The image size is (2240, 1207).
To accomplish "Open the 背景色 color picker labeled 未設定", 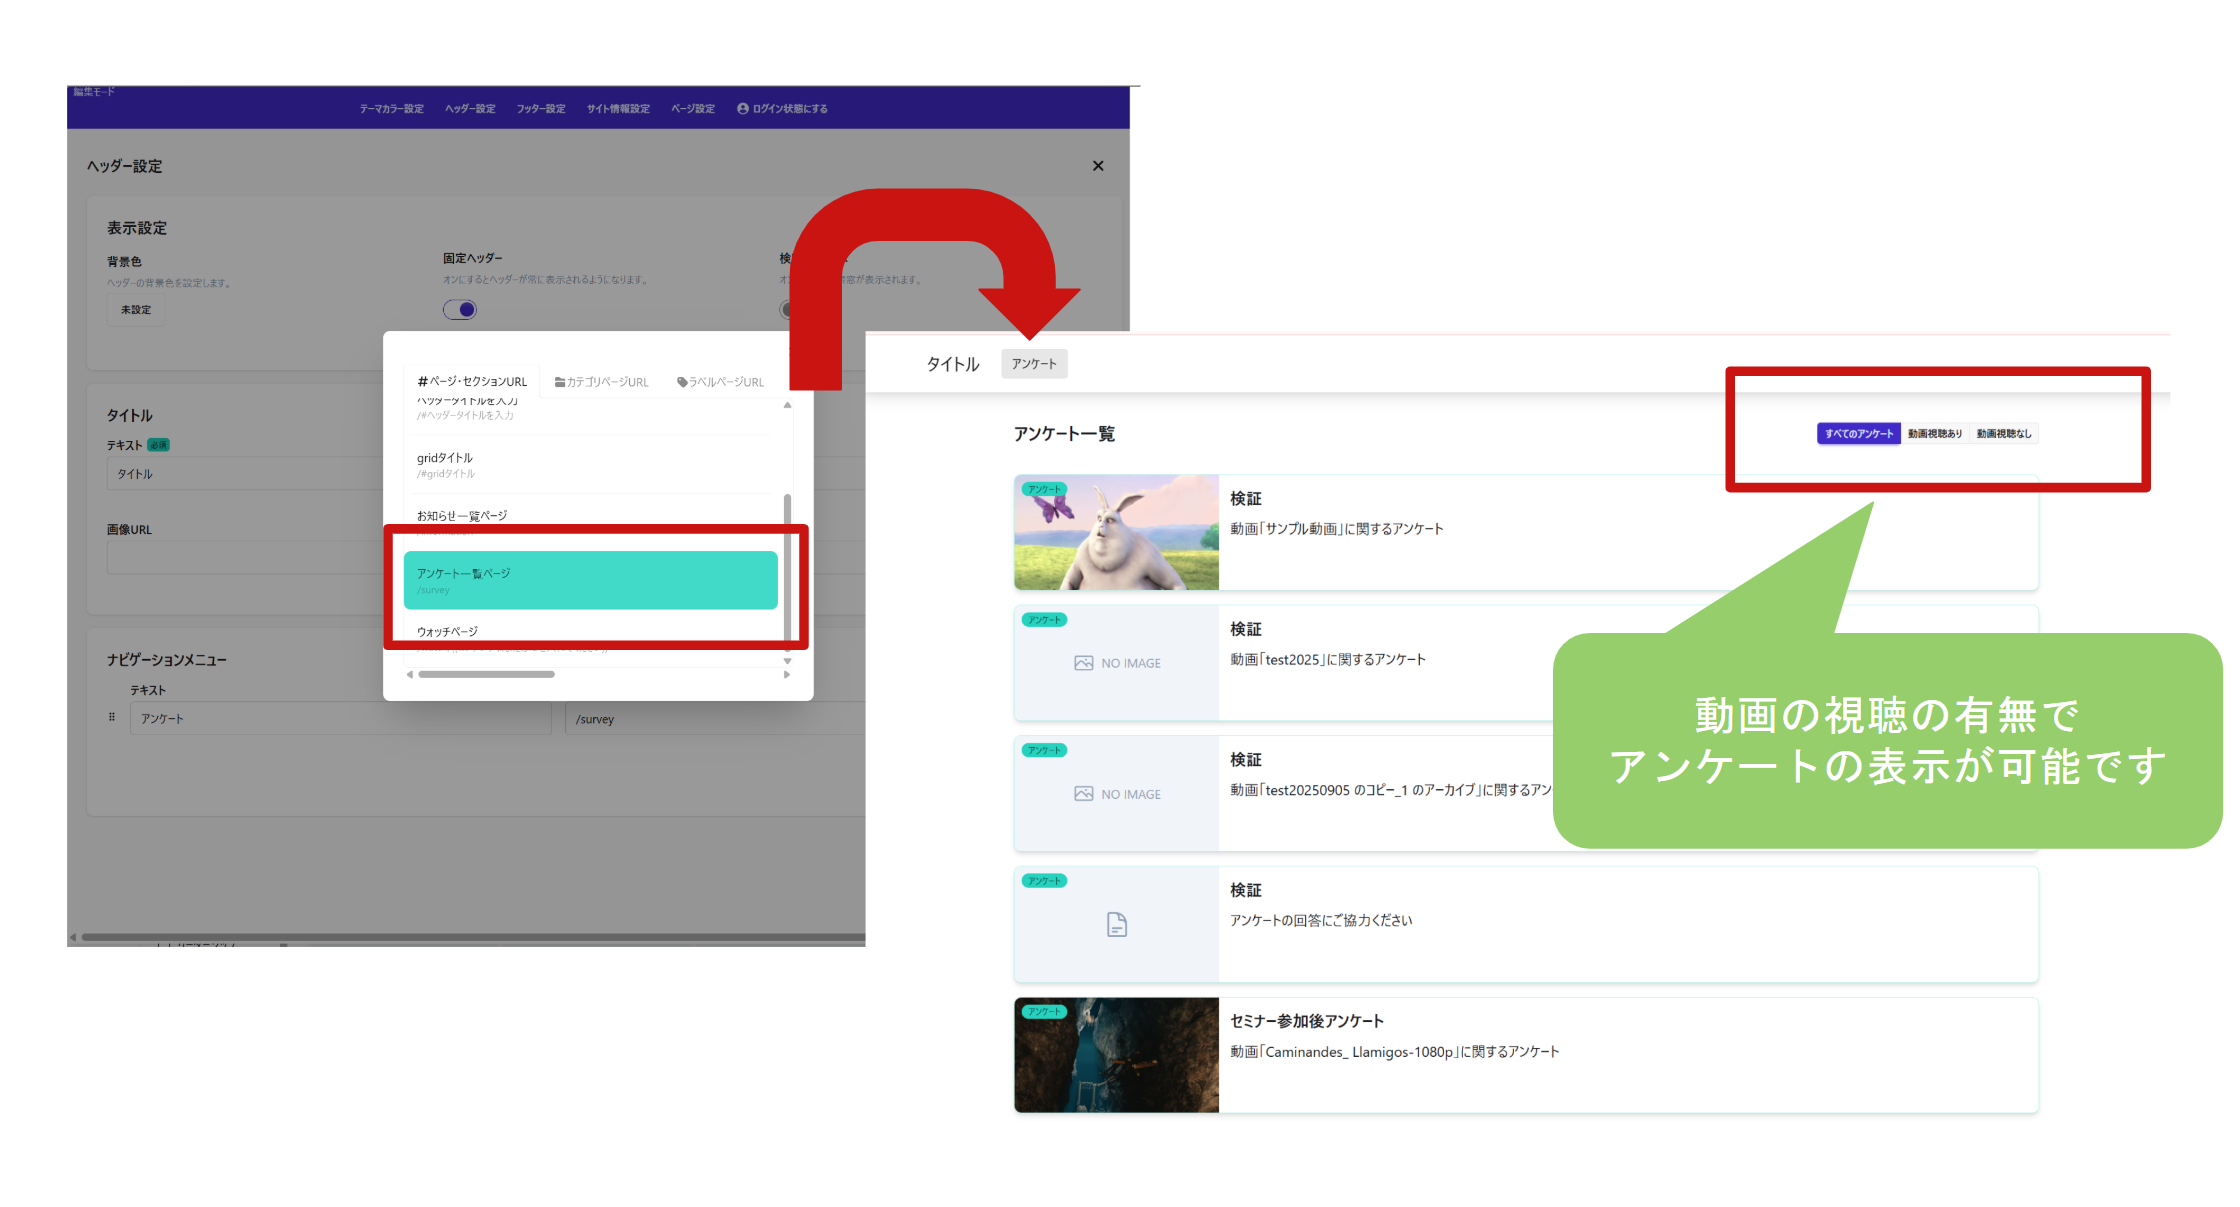I will click(x=136, y=309).
